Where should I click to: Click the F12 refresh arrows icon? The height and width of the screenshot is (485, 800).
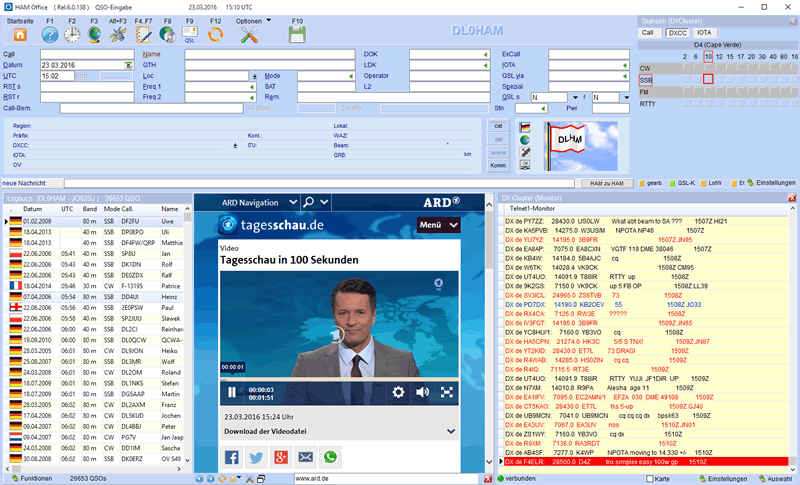pyautogui.click(x=215, y=35)
